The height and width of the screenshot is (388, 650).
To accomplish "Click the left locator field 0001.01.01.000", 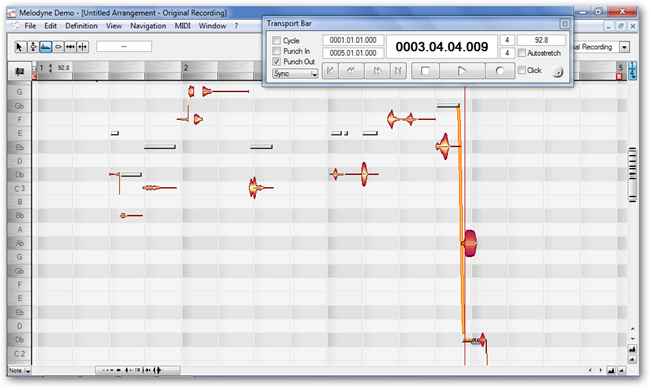I will [x=353, y=40].
